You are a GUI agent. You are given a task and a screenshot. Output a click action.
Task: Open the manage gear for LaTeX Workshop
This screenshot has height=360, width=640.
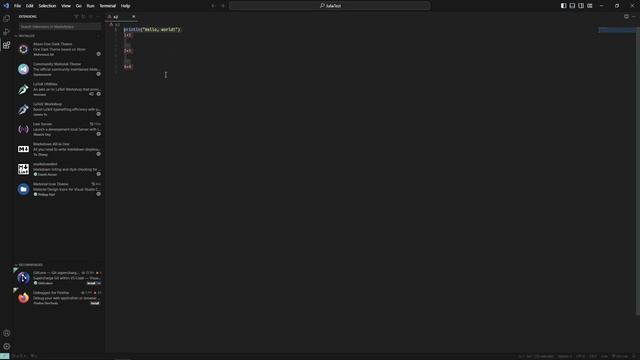(x=98, y=114)
